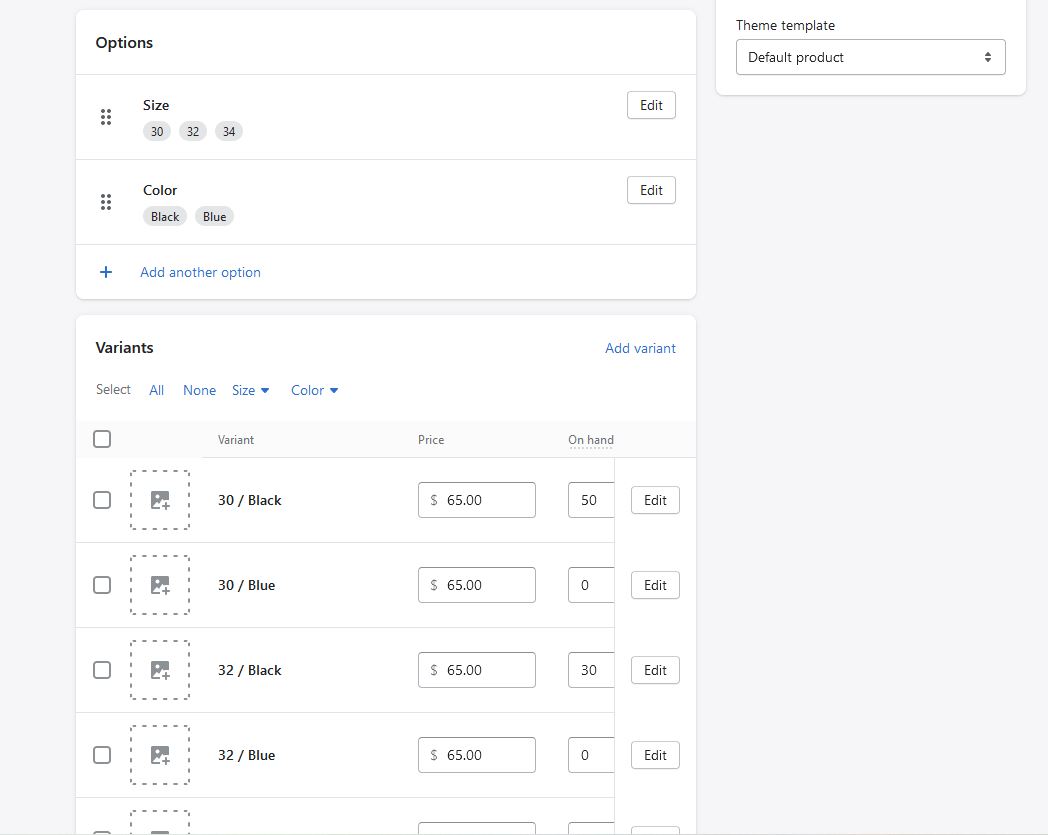Select All variants link
Viewport: 1048px width, 835px height.
click(x=157, y=390)
